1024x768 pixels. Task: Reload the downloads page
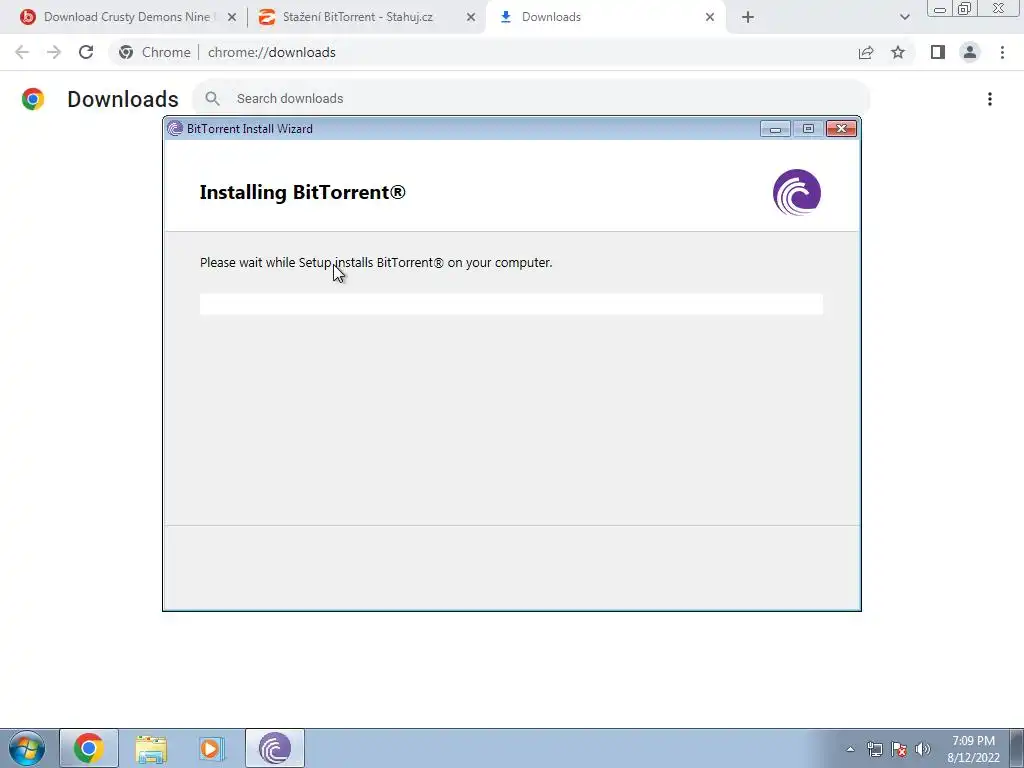click(x=86, y=52)
